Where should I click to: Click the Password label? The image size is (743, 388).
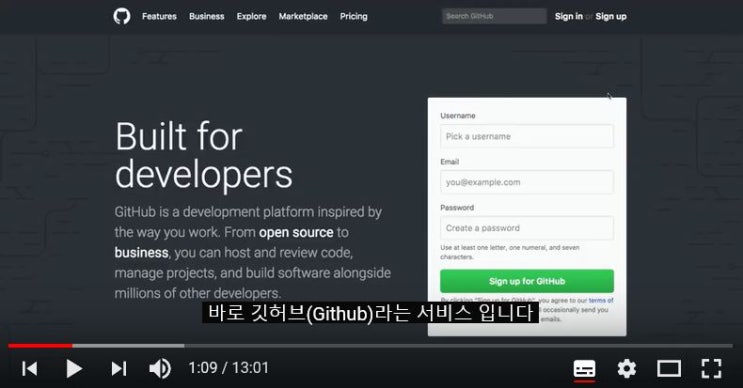(457, 208)
